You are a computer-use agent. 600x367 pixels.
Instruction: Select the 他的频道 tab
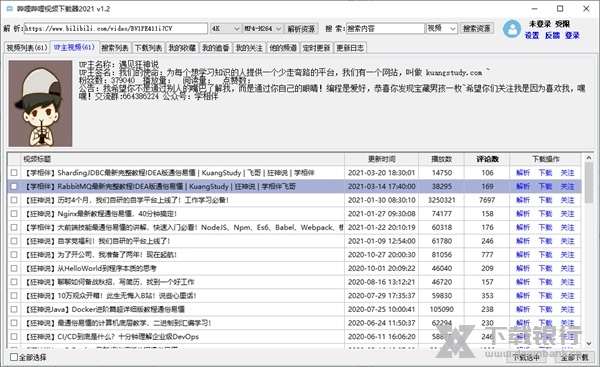point(283,48)
